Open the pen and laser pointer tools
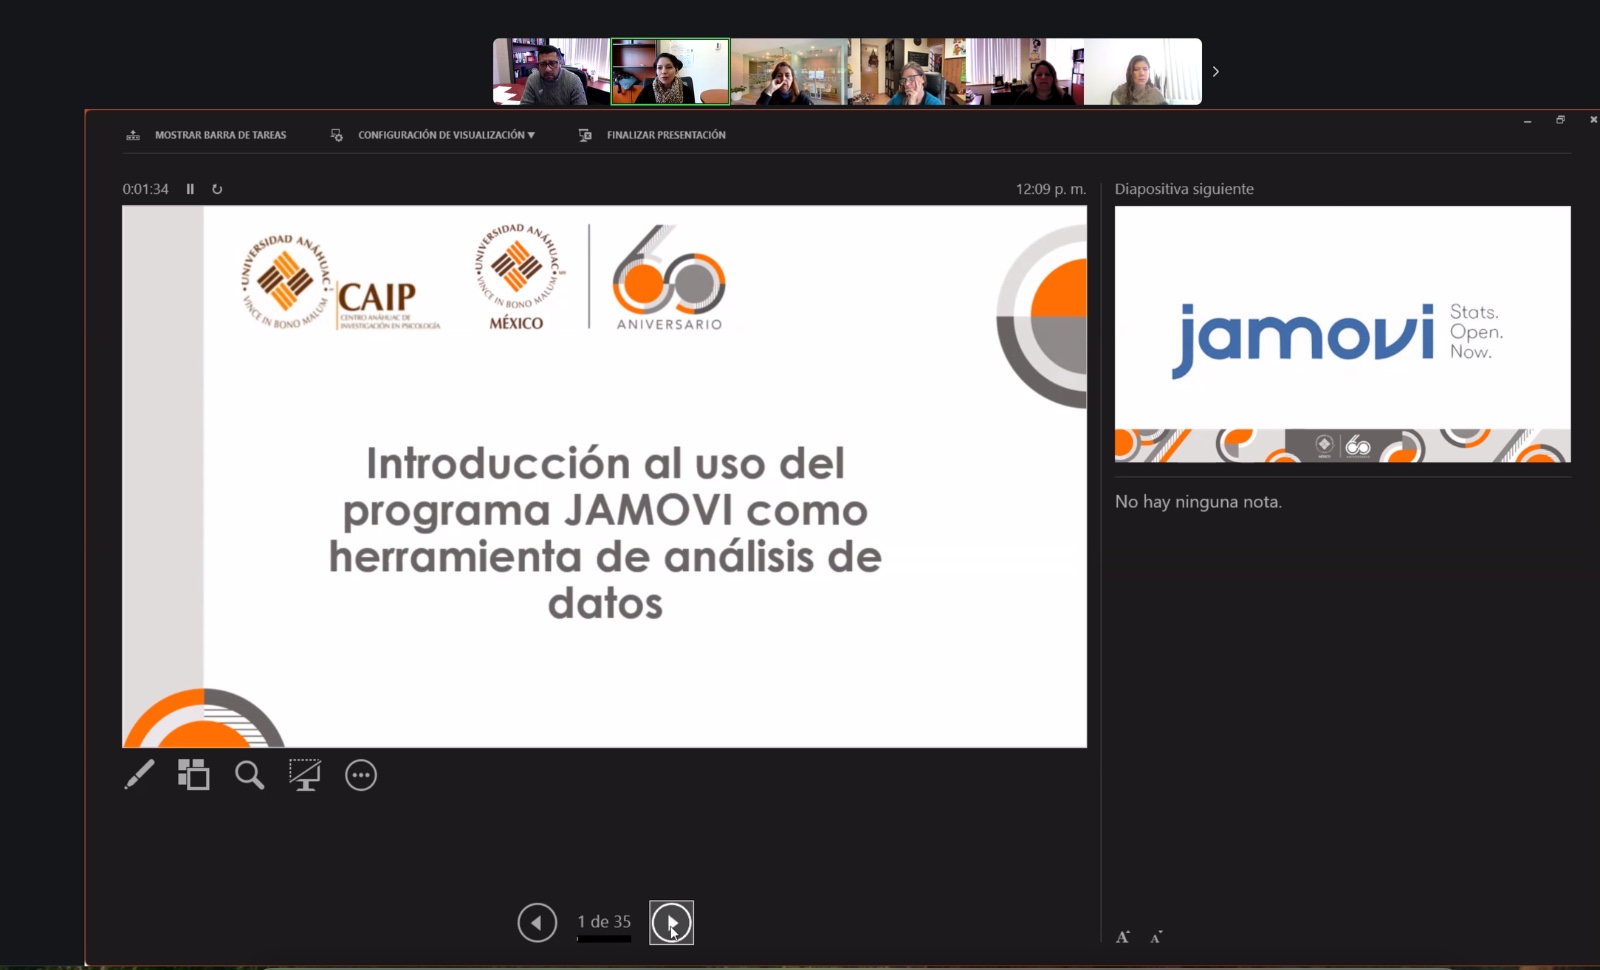The width and height of the screenshot is (1600, 970). pos(139,775)
